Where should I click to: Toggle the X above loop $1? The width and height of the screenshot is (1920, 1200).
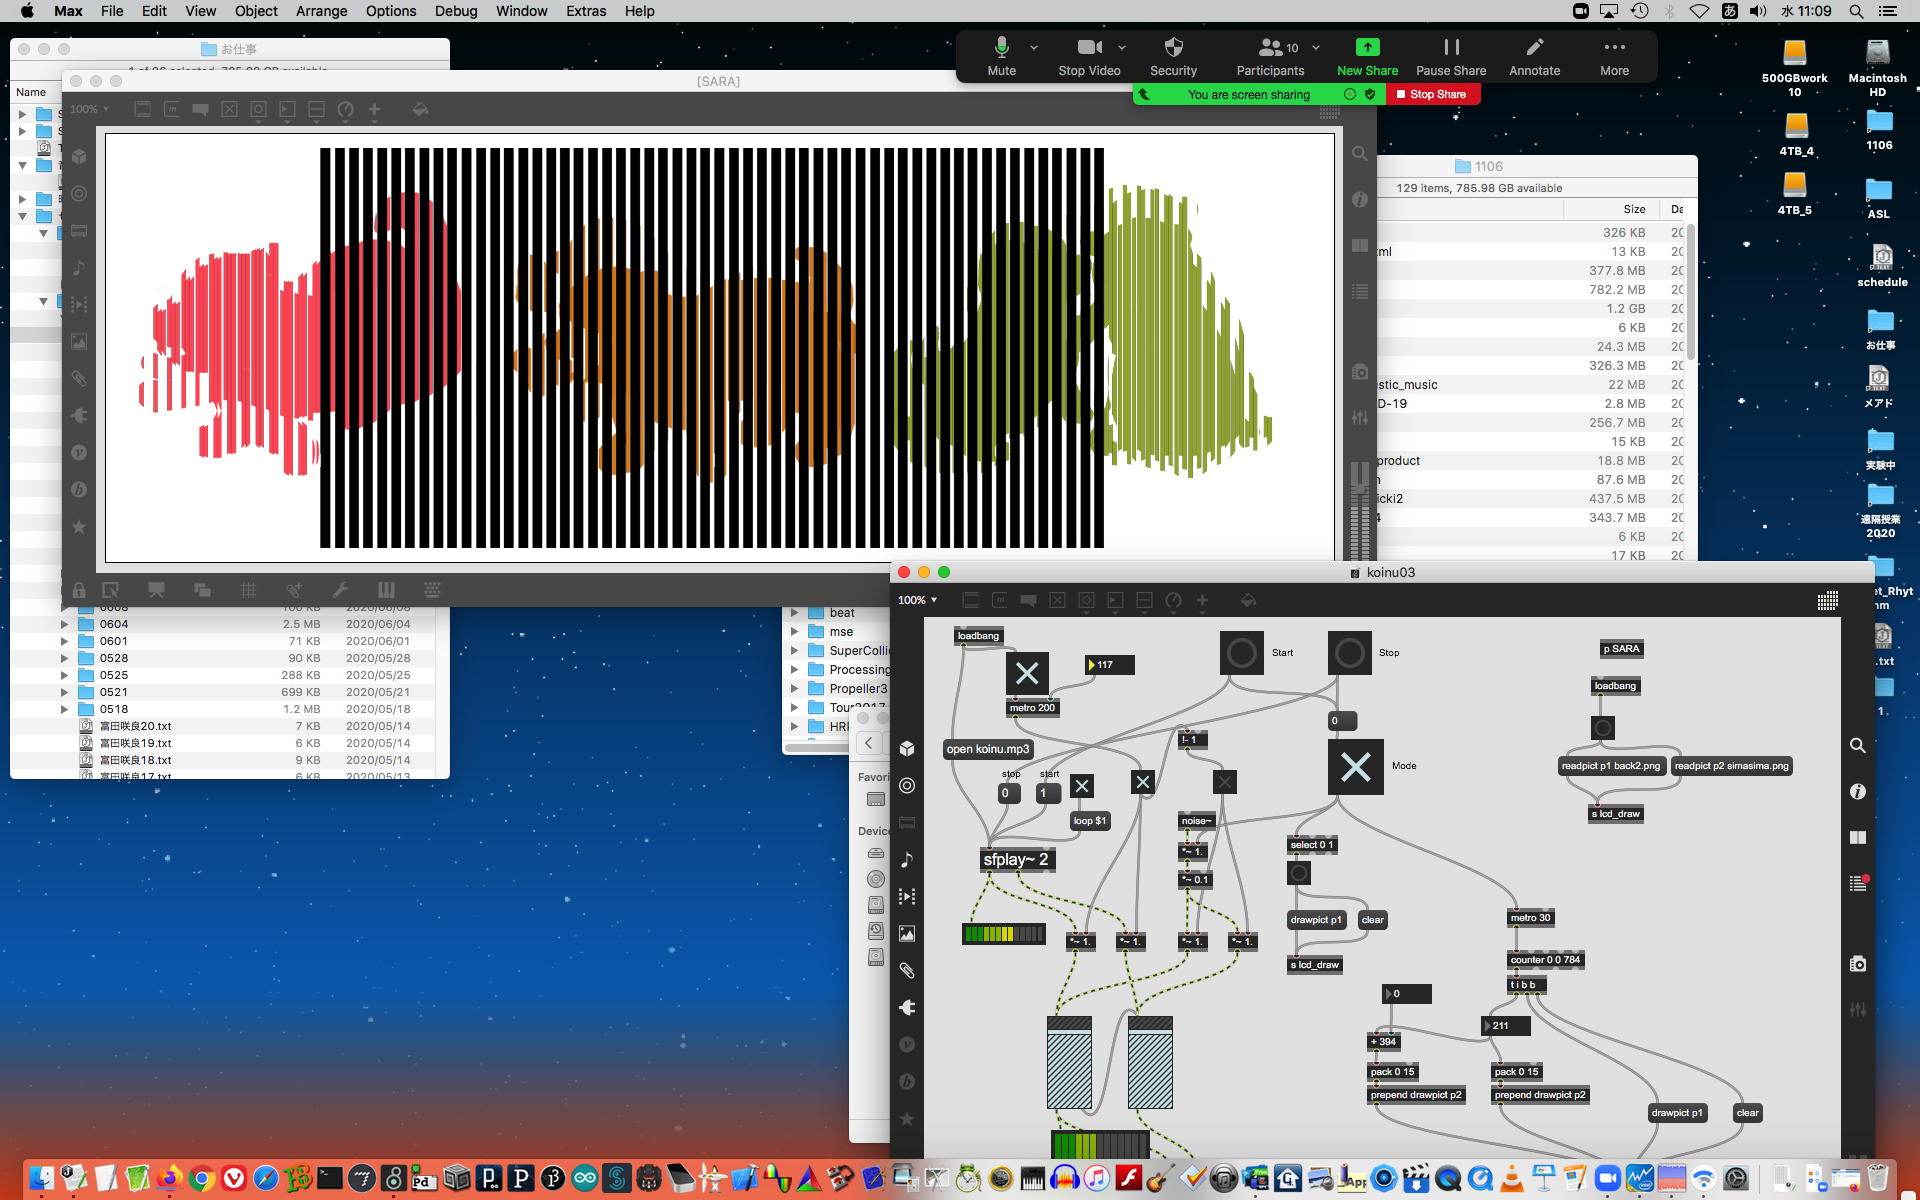click(x=1081, y=786)
